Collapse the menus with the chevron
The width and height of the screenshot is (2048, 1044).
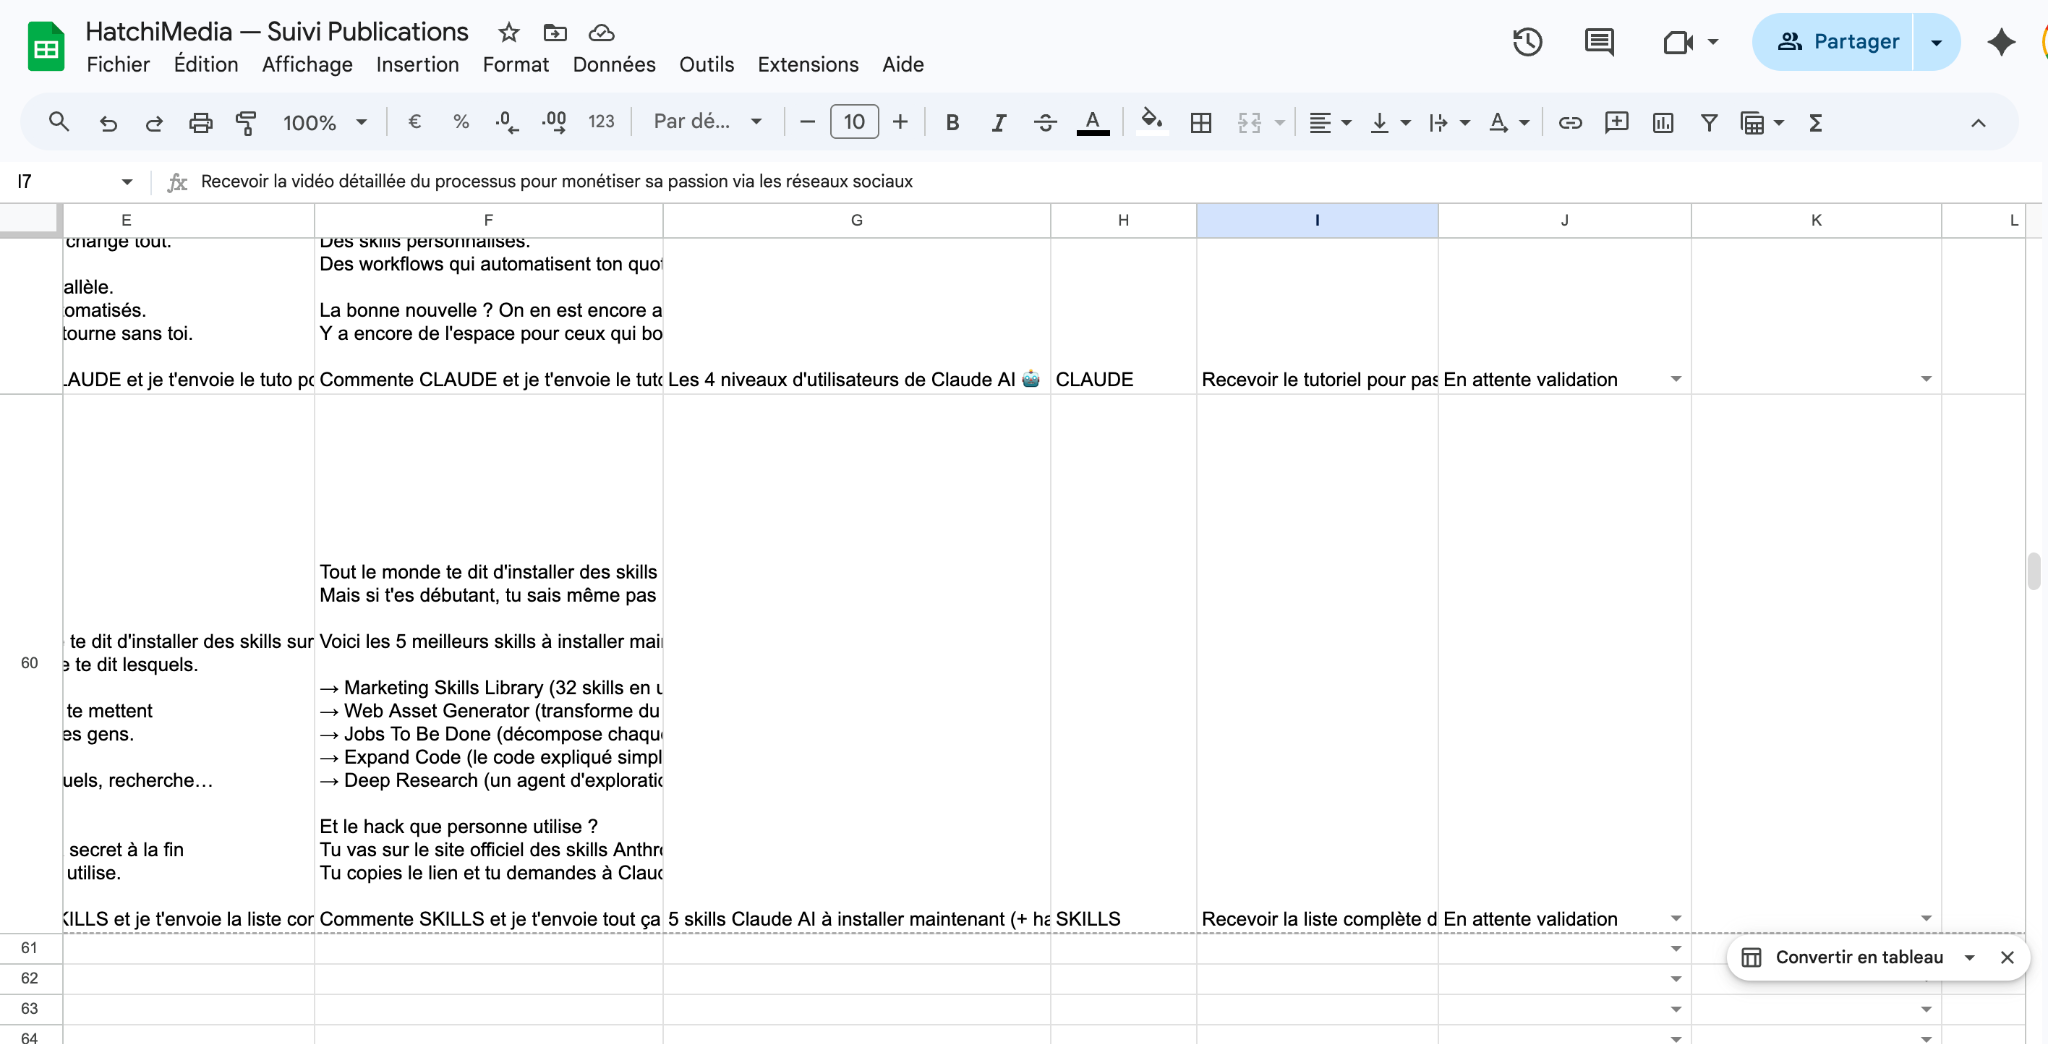pos(1978,122)
